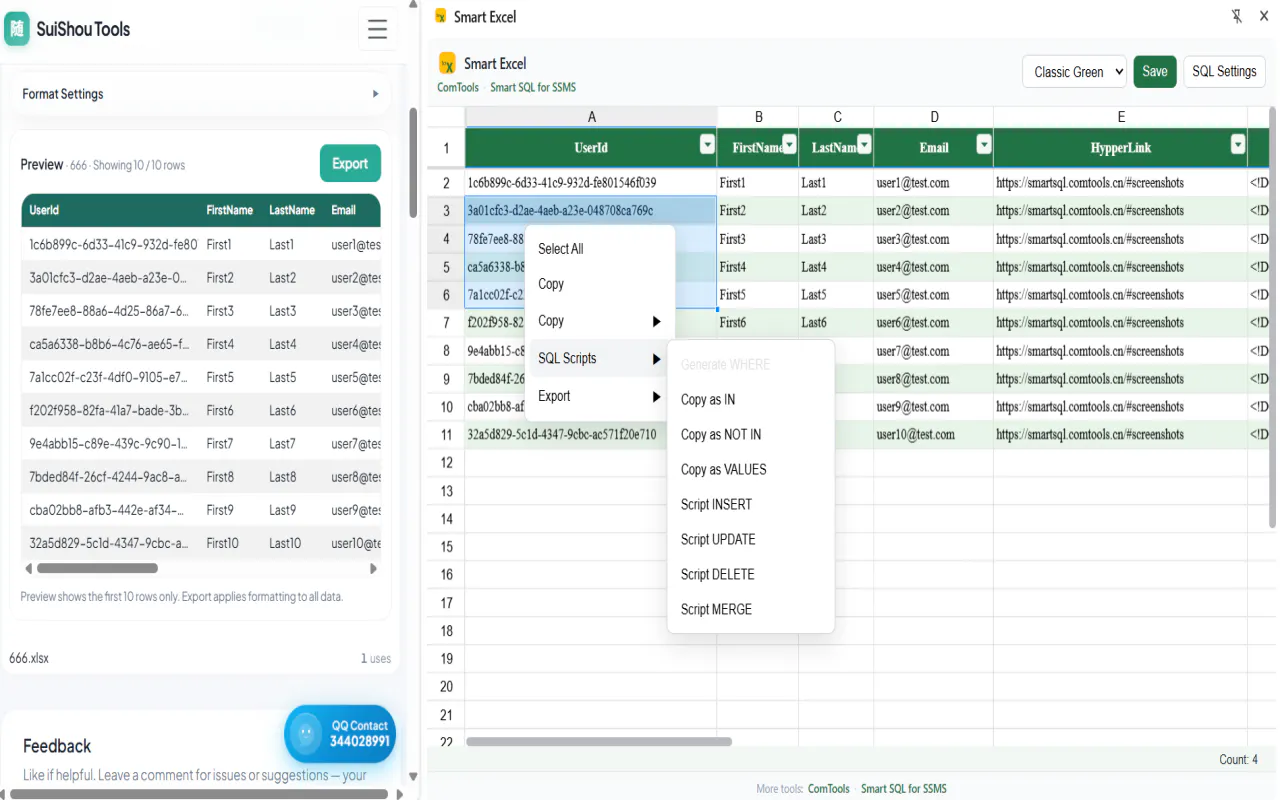
Task: Select row 2 header
Action: [446, 183]
